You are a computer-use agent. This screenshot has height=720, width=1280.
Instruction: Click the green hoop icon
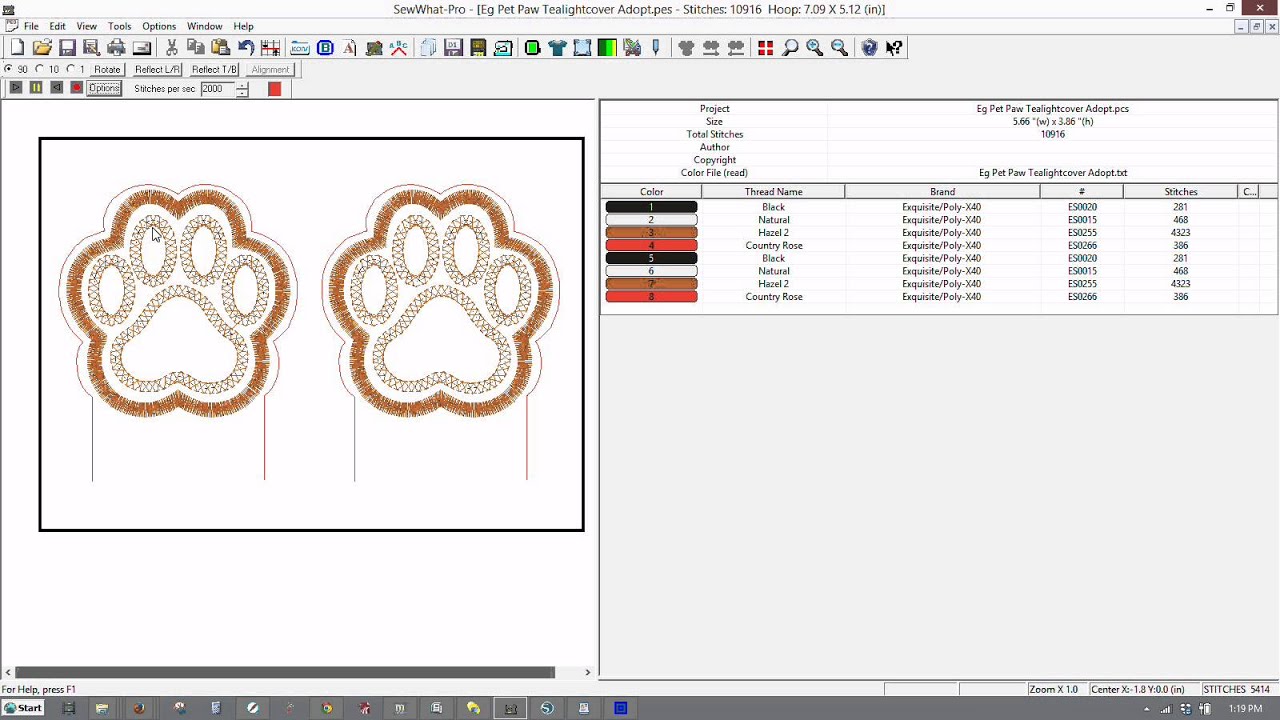pyautogui.click(x=533, y=47)
